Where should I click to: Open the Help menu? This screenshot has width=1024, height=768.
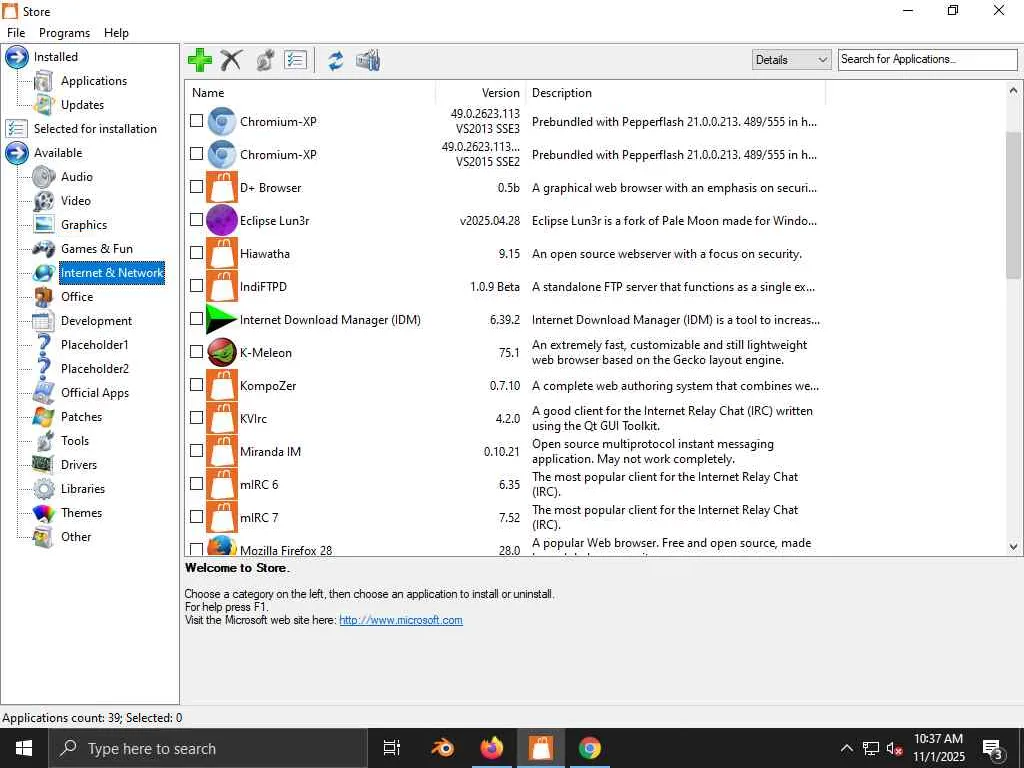pos(116,33)
